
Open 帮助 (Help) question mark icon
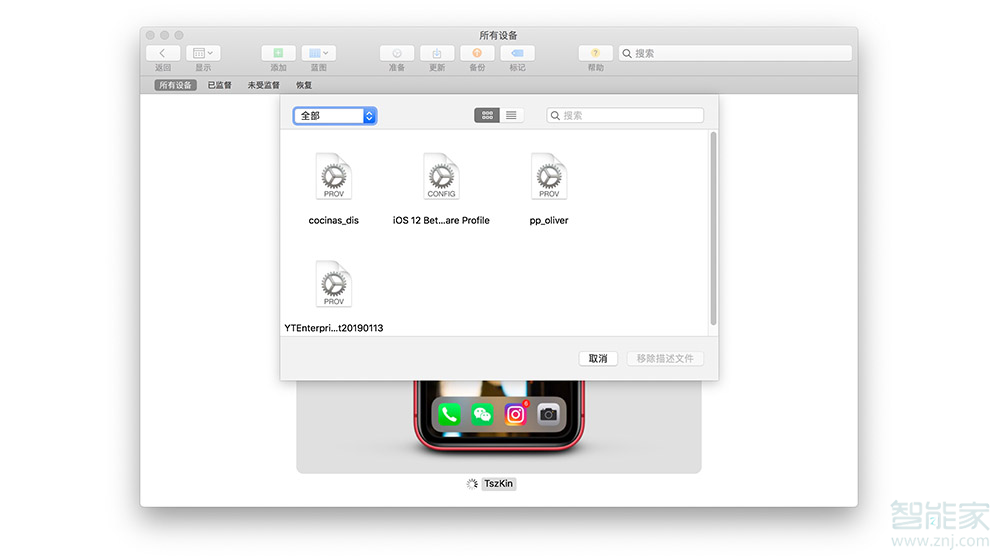click(x=596, y=53)
